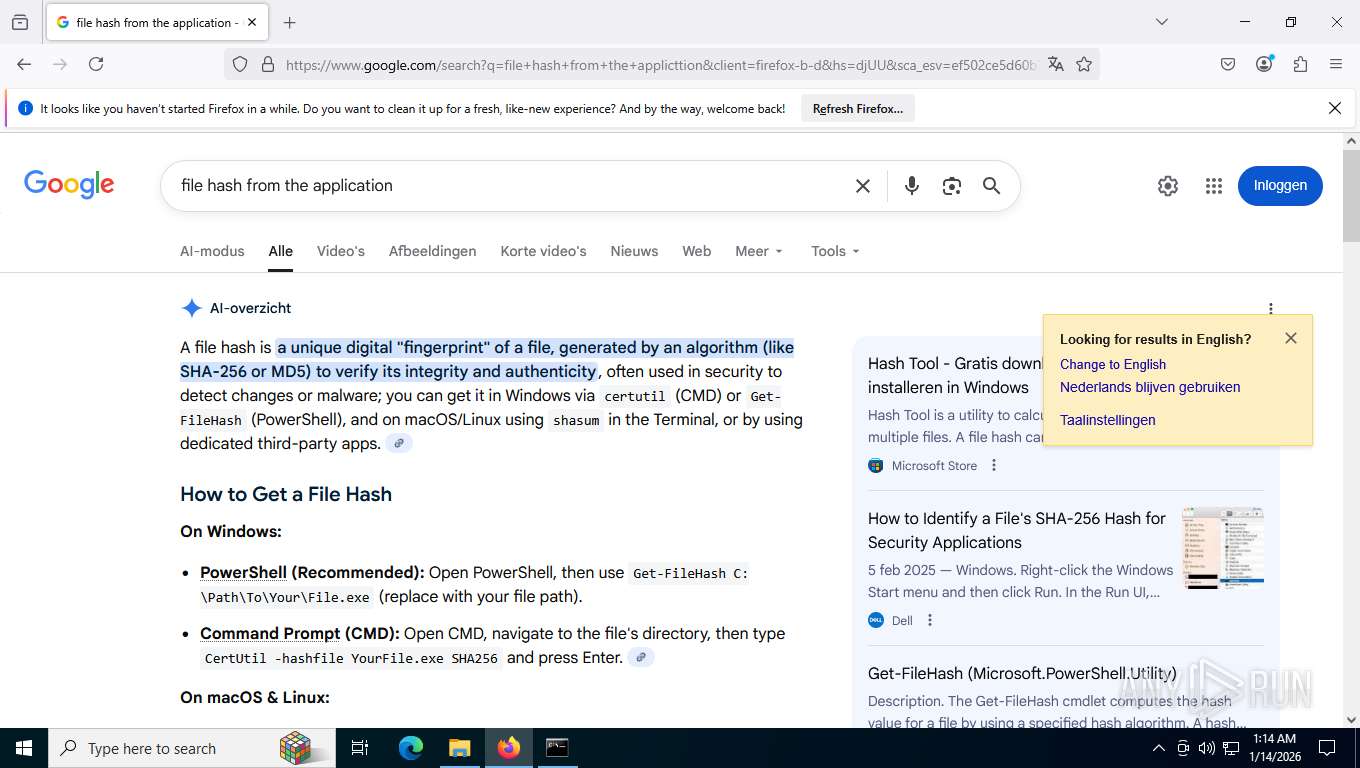
Task: Open source link chip after third-party apps
Action: (399, 443)
